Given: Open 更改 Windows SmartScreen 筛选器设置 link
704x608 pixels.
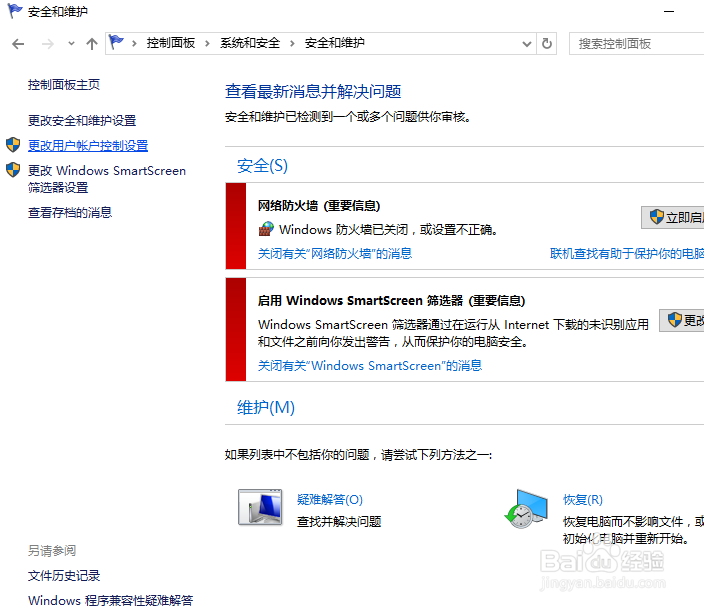Looking at the screenshot, I should tap(107, 179).
